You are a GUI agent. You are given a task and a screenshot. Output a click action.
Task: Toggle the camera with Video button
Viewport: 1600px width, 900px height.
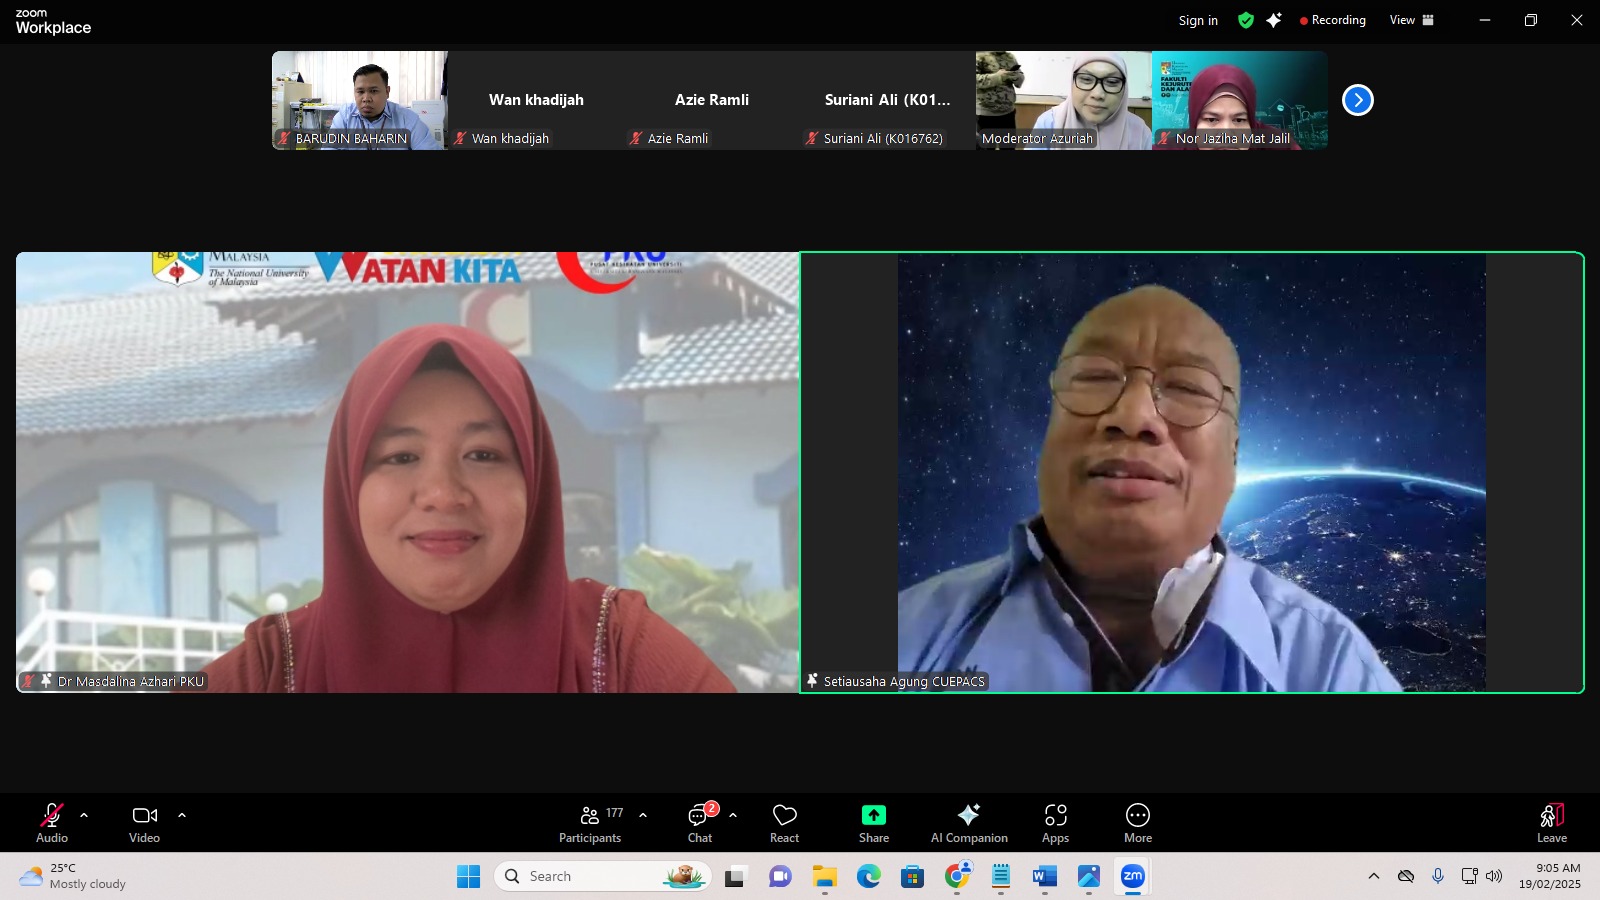144,824
